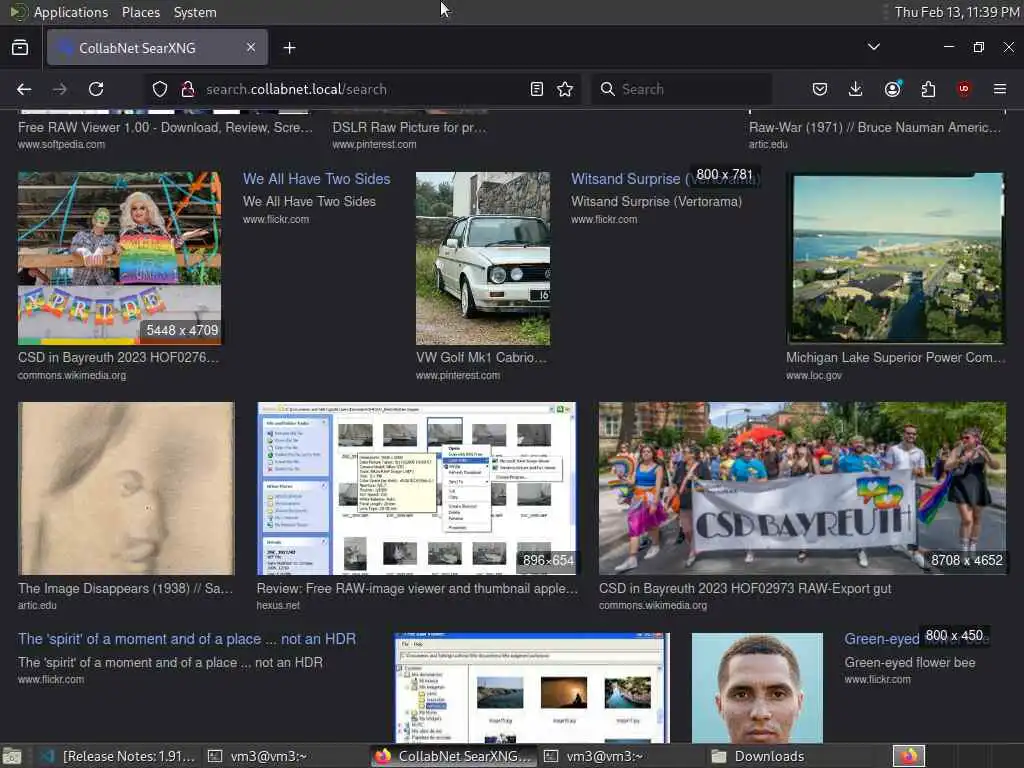
Task: Switch to first vm3@vm3 terminal in taskbar
Action: click(x=257, y=756)
